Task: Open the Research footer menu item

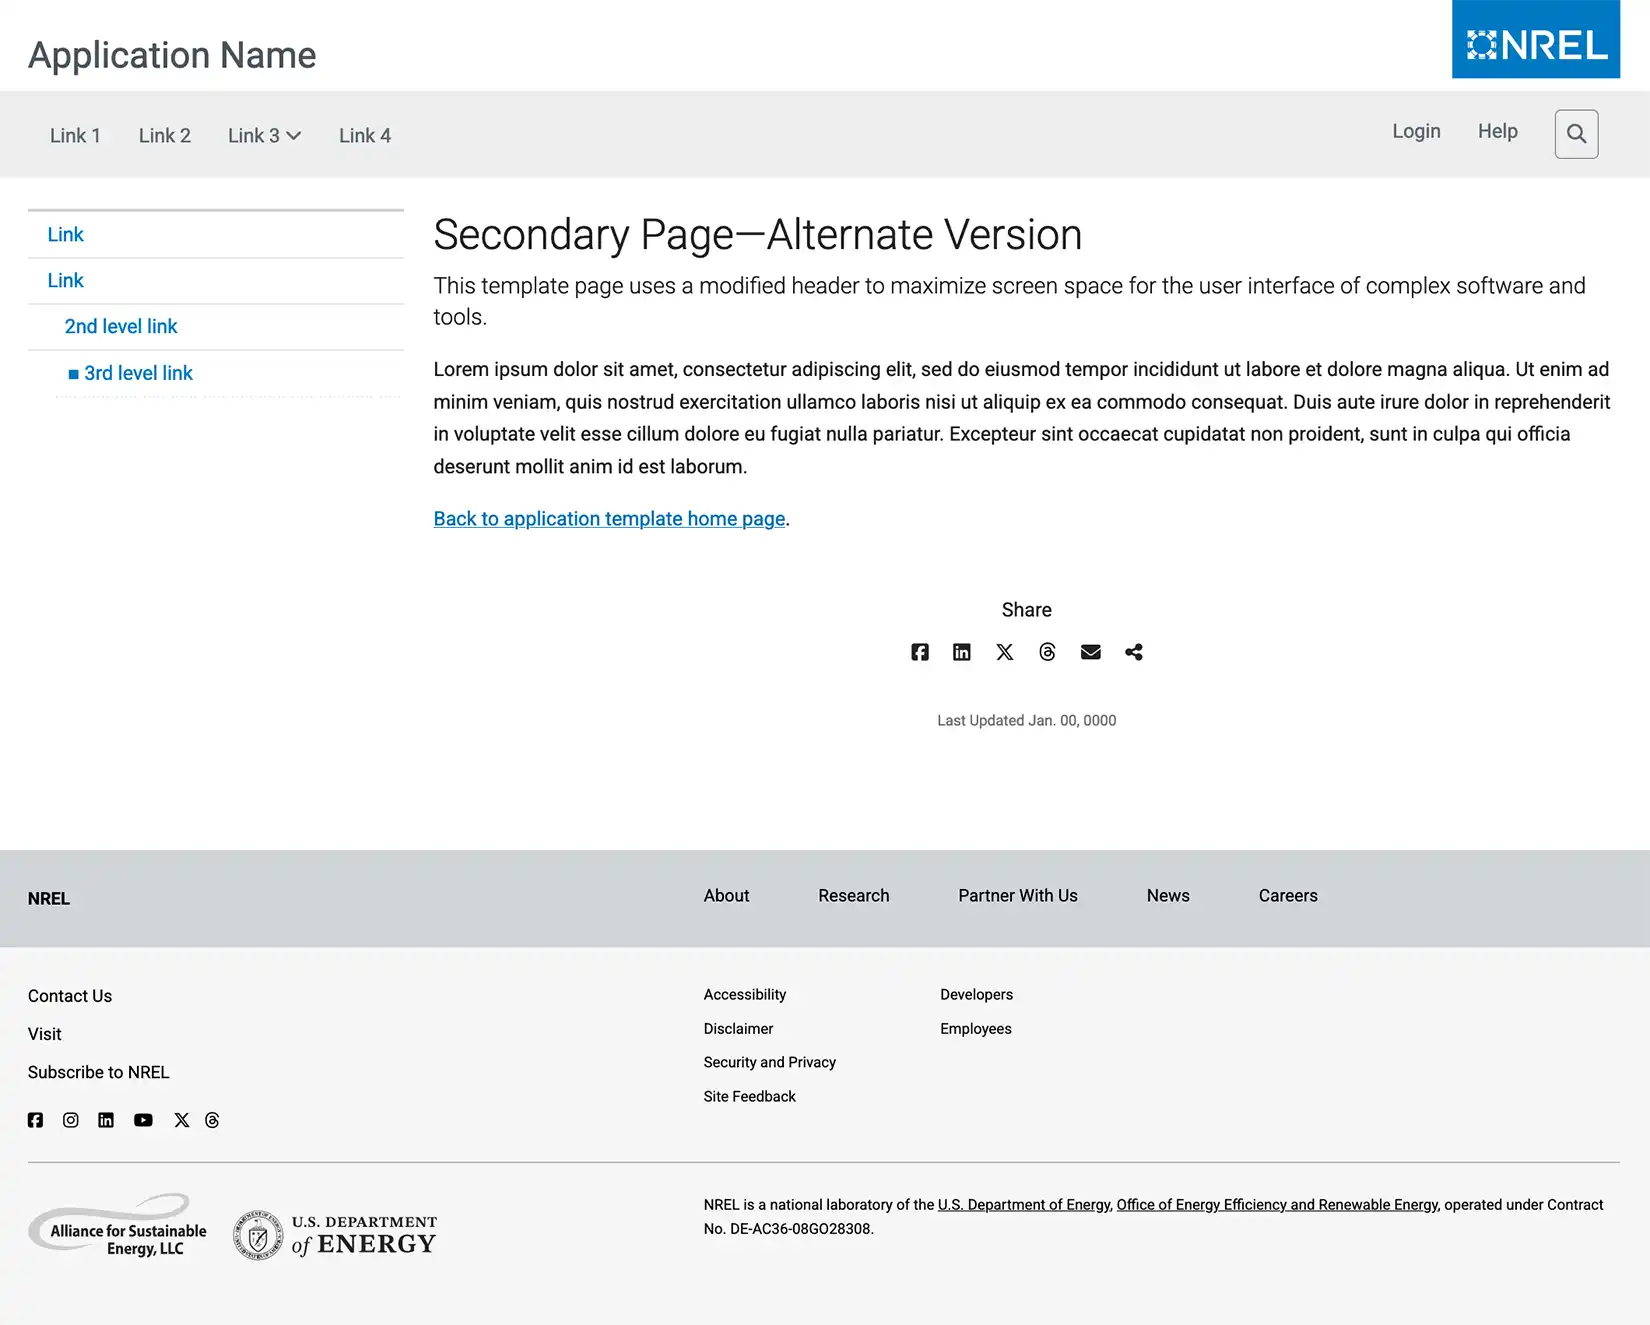Action: [x=853, y=896]
